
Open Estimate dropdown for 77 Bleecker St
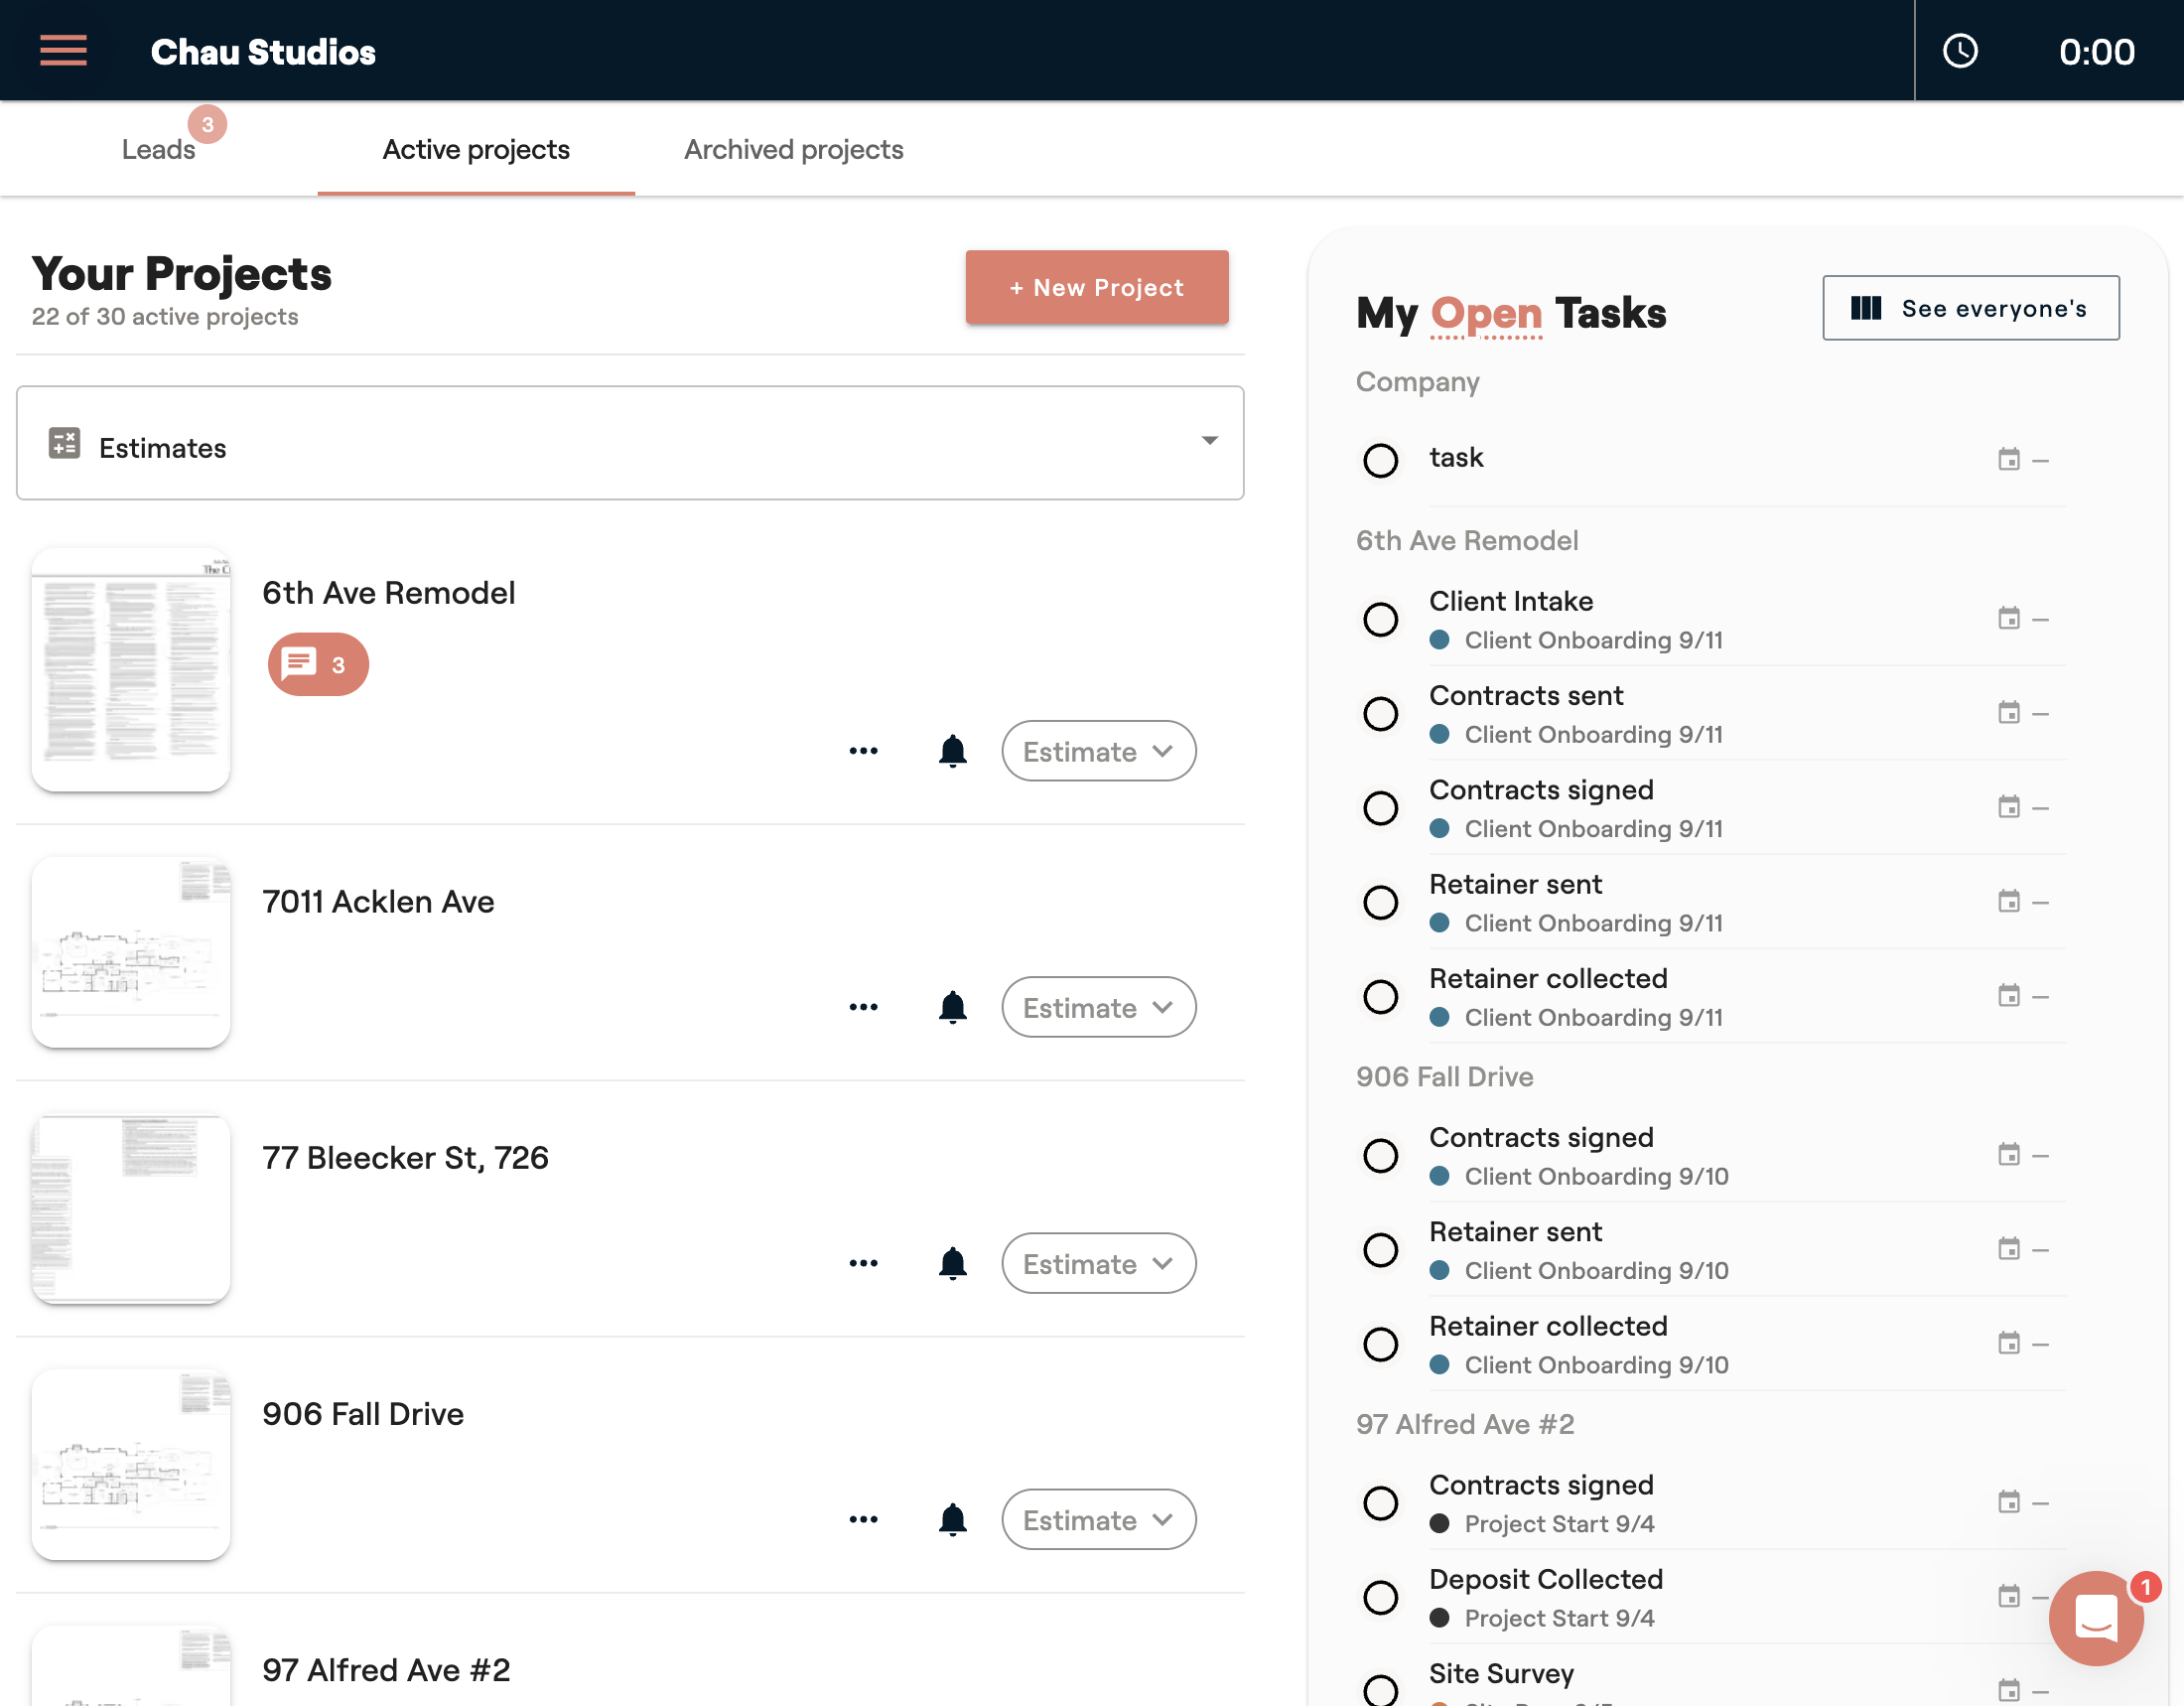(x=1098, y=1263)
